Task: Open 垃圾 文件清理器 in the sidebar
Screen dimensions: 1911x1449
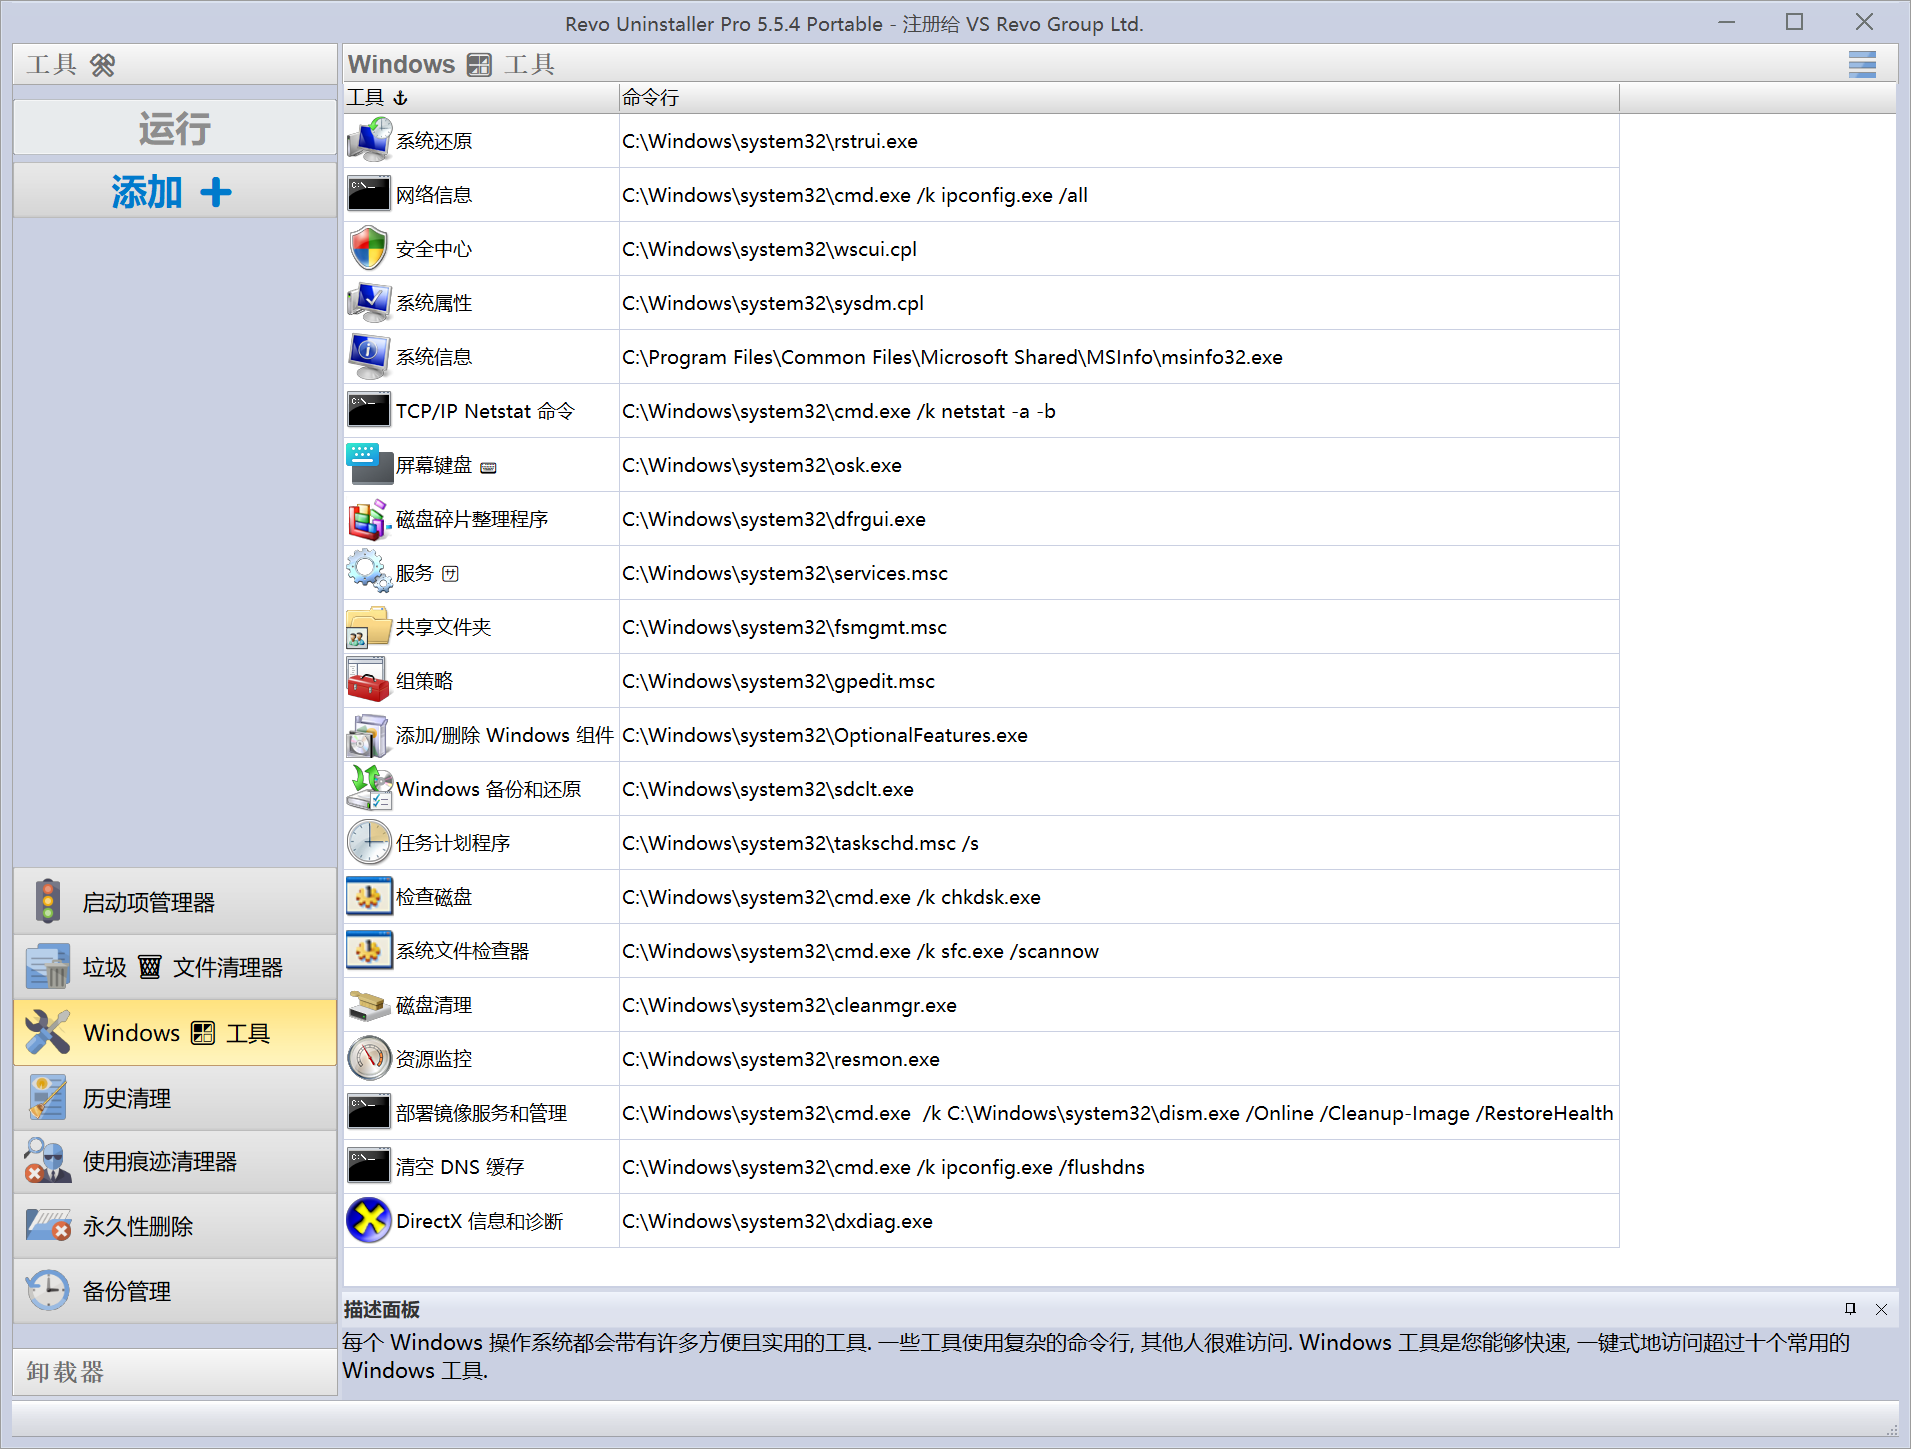Action: coord(175,967)
